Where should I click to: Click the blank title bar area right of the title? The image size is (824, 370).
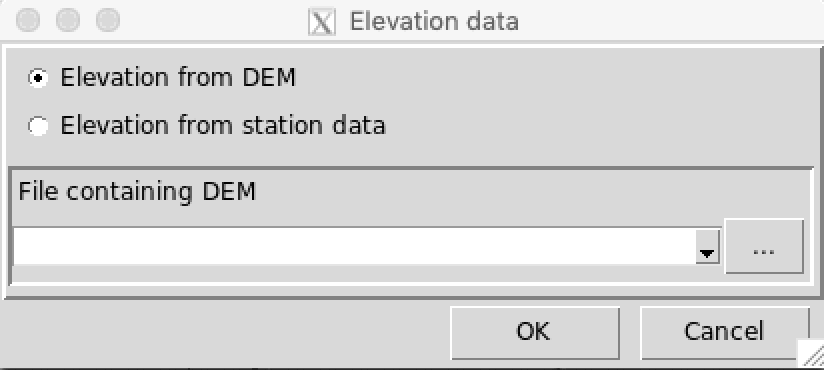coord(667,21)
